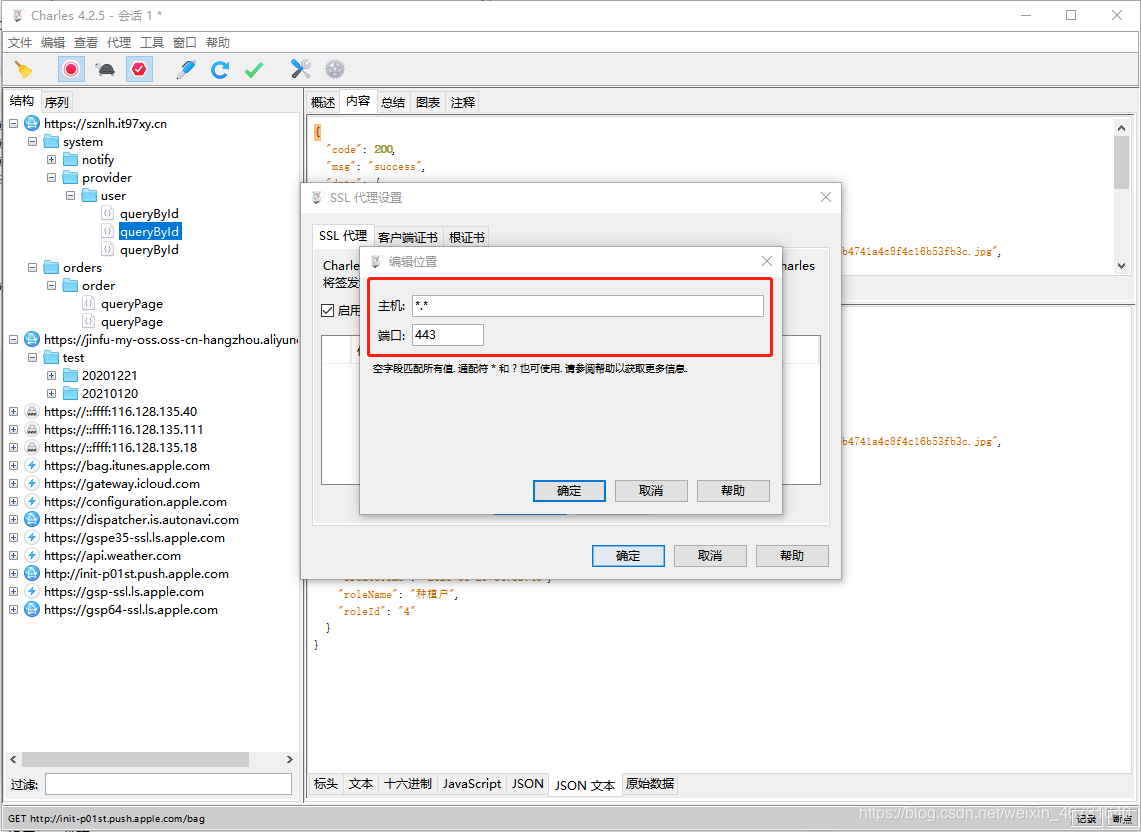
Task: Click the green validate checkmark icon
Action: 254,70
